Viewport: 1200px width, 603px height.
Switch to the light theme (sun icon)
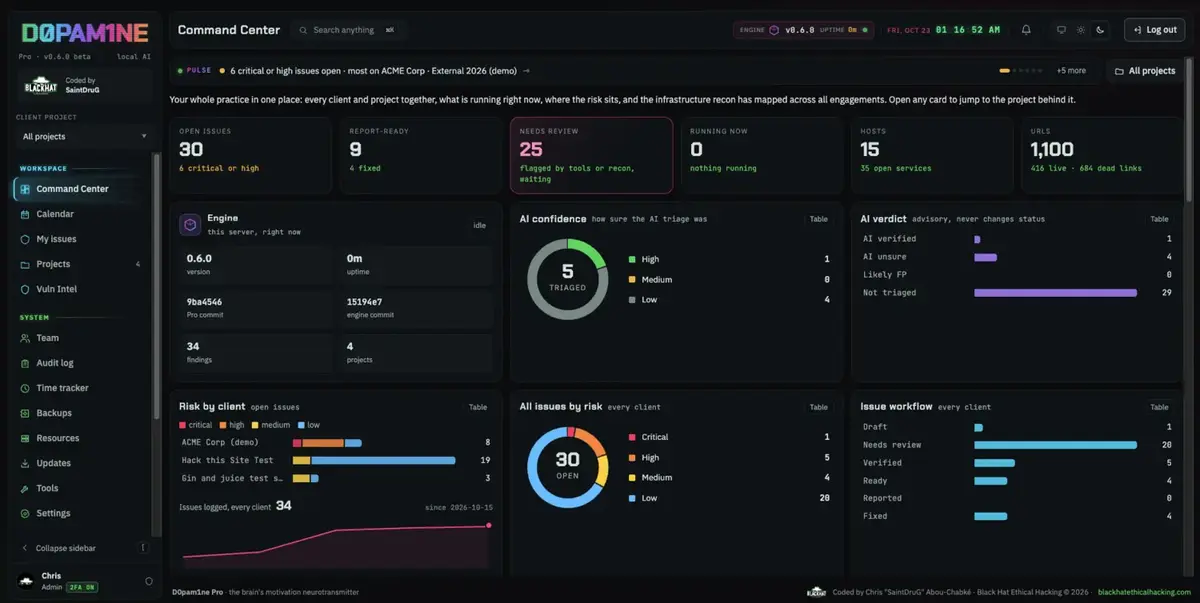[1080, 30]
